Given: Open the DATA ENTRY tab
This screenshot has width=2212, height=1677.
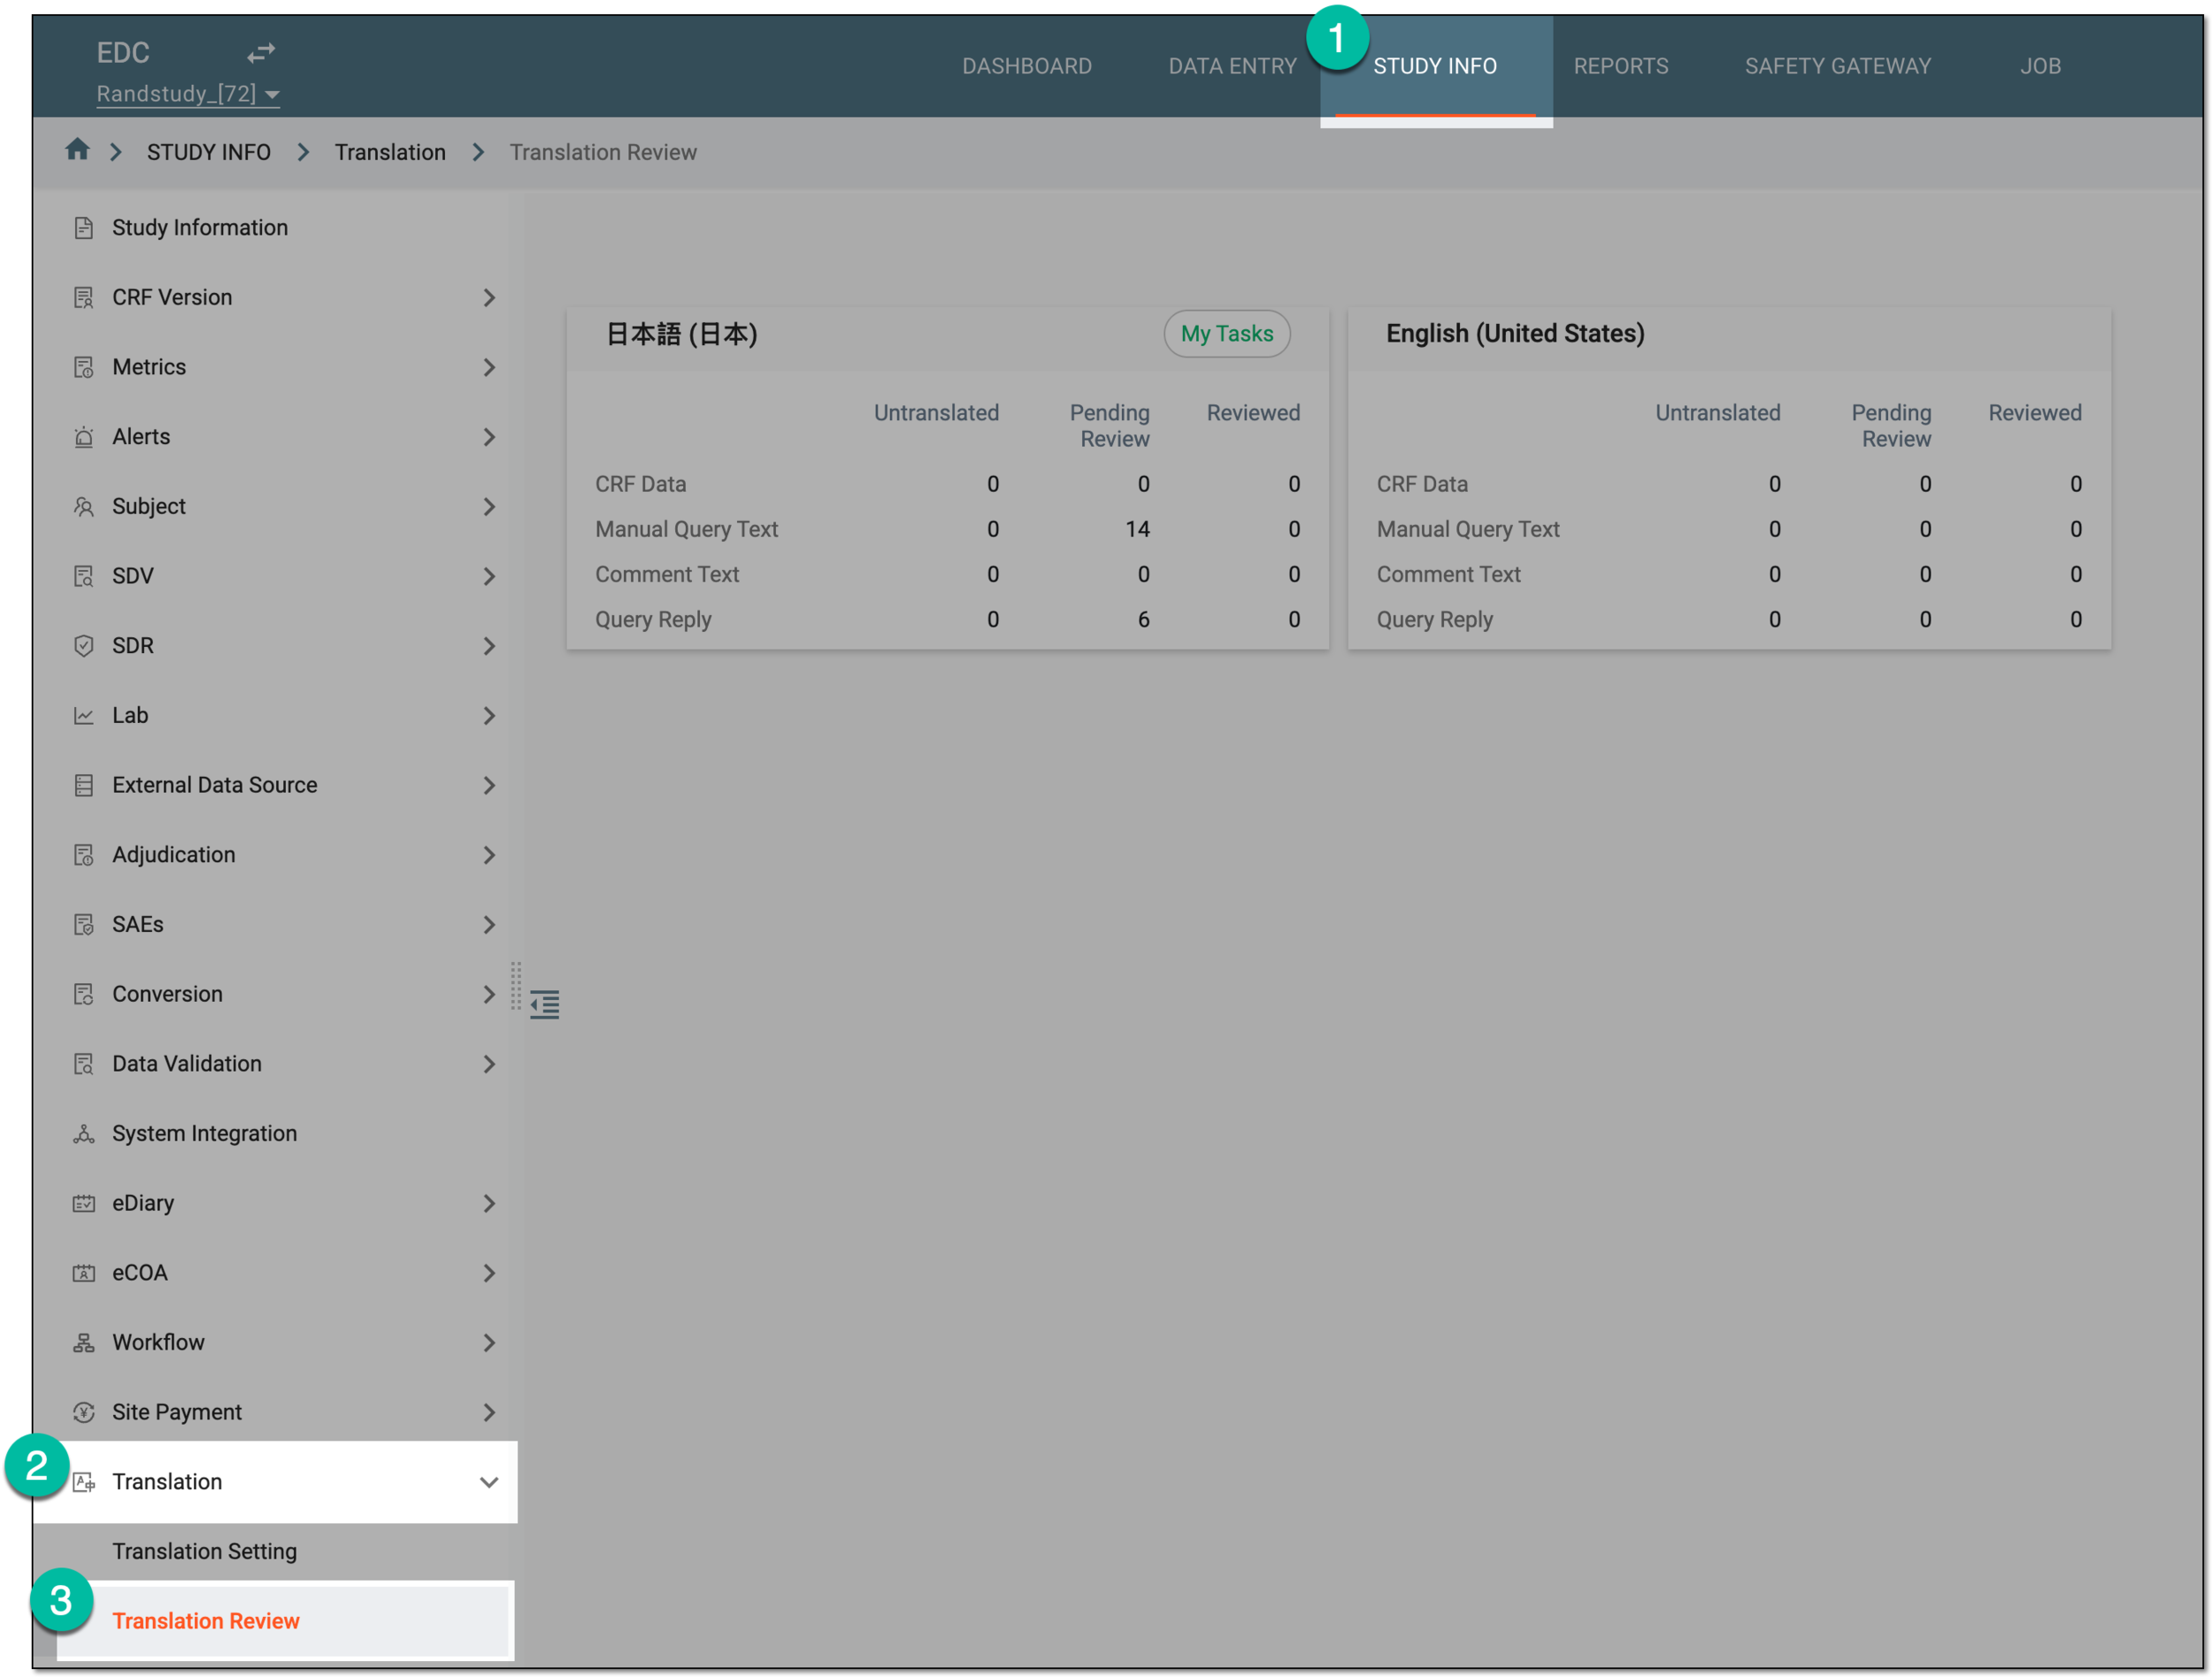Looking at the screenshot, I should coord(1232,66).
